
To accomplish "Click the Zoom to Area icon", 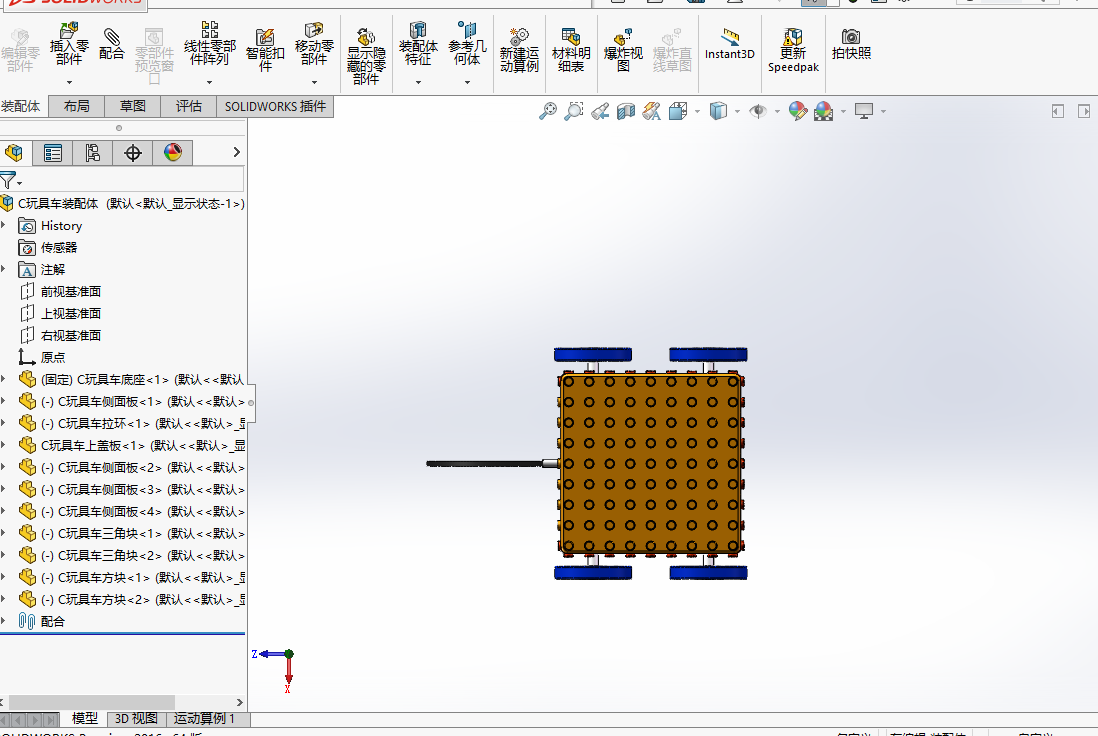I will coord(574,111).
